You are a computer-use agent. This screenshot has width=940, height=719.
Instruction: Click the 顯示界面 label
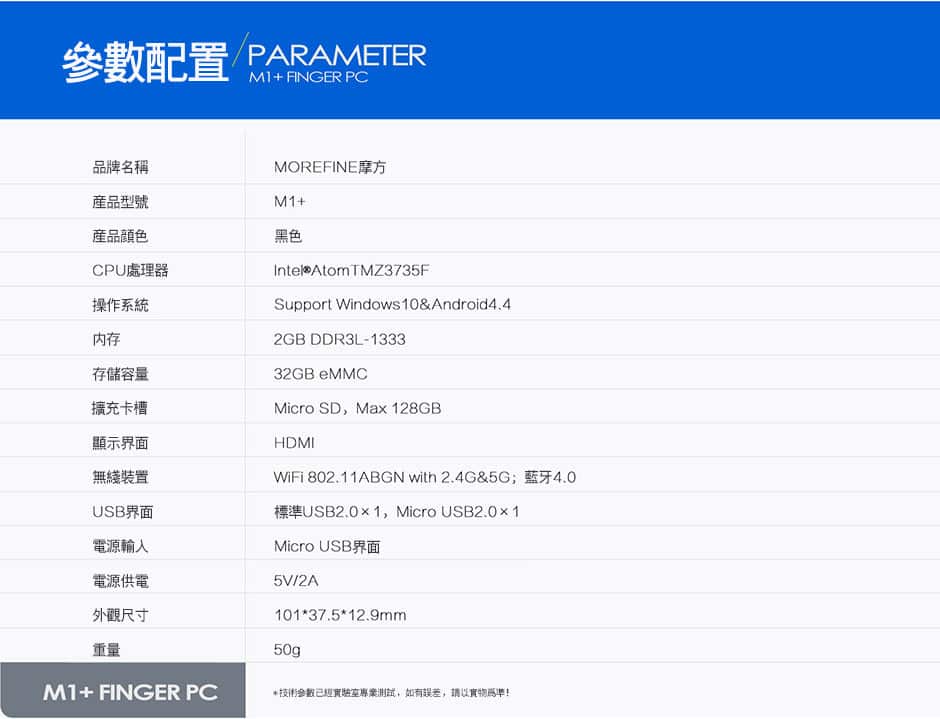coord(120,443)
